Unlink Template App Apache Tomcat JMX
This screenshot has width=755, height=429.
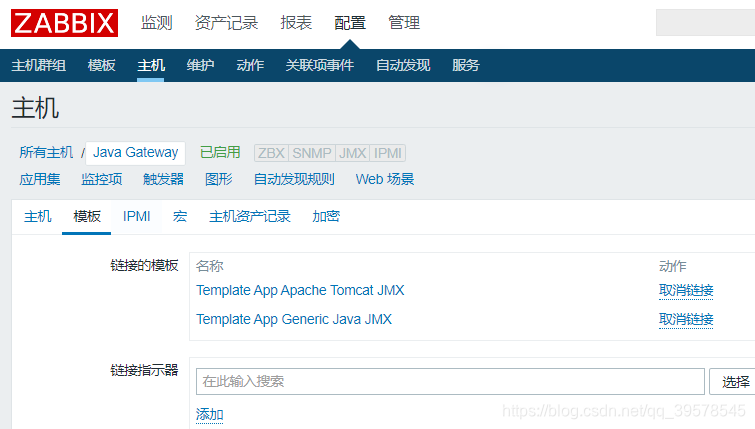[x=686, y=290]
